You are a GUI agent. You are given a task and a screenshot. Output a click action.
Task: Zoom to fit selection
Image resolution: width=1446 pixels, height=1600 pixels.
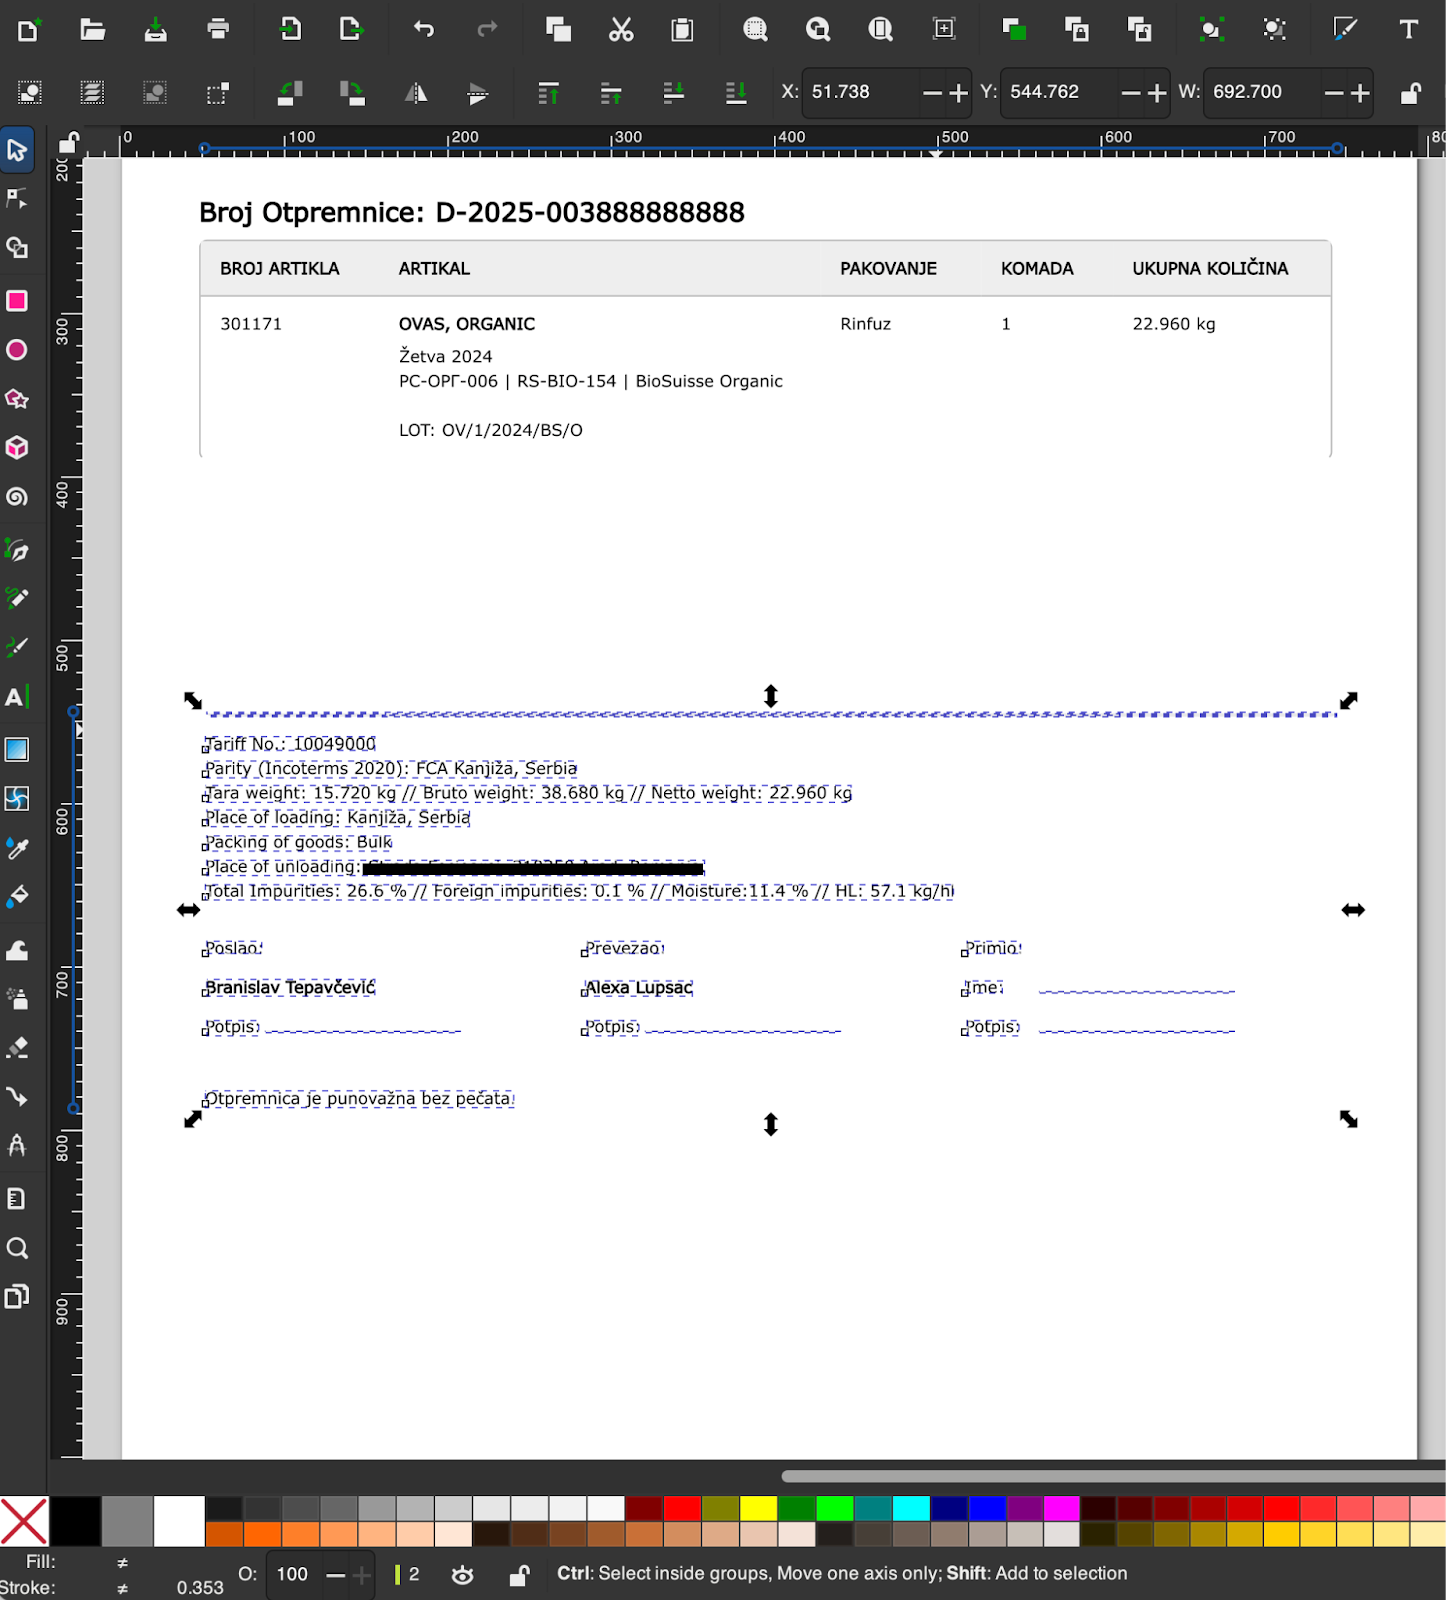[x=755, y=30]
